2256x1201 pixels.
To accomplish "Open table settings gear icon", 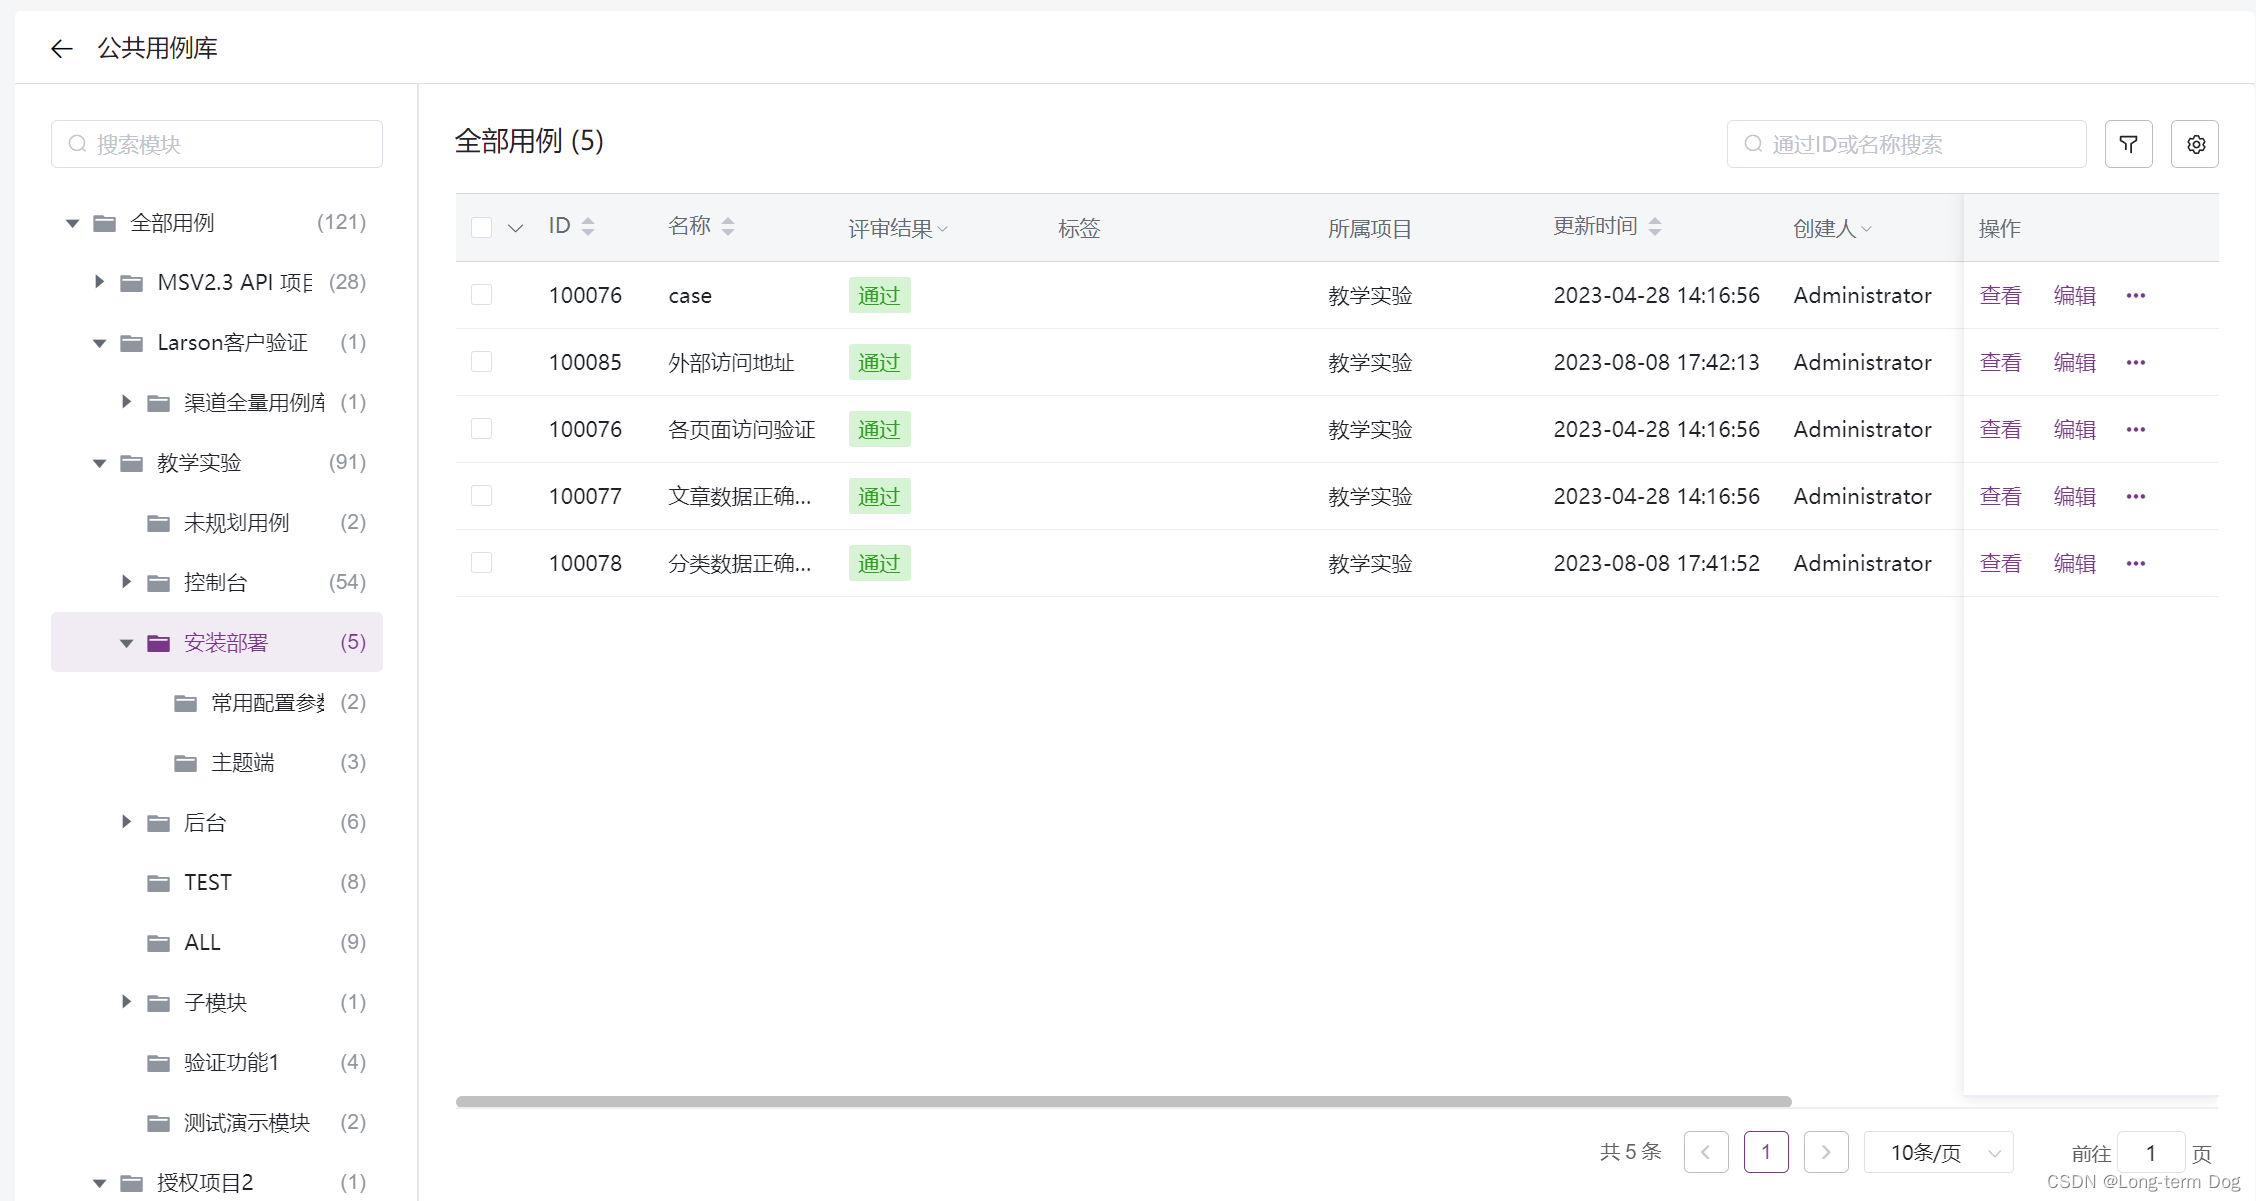I will [x=2195, y=144].
